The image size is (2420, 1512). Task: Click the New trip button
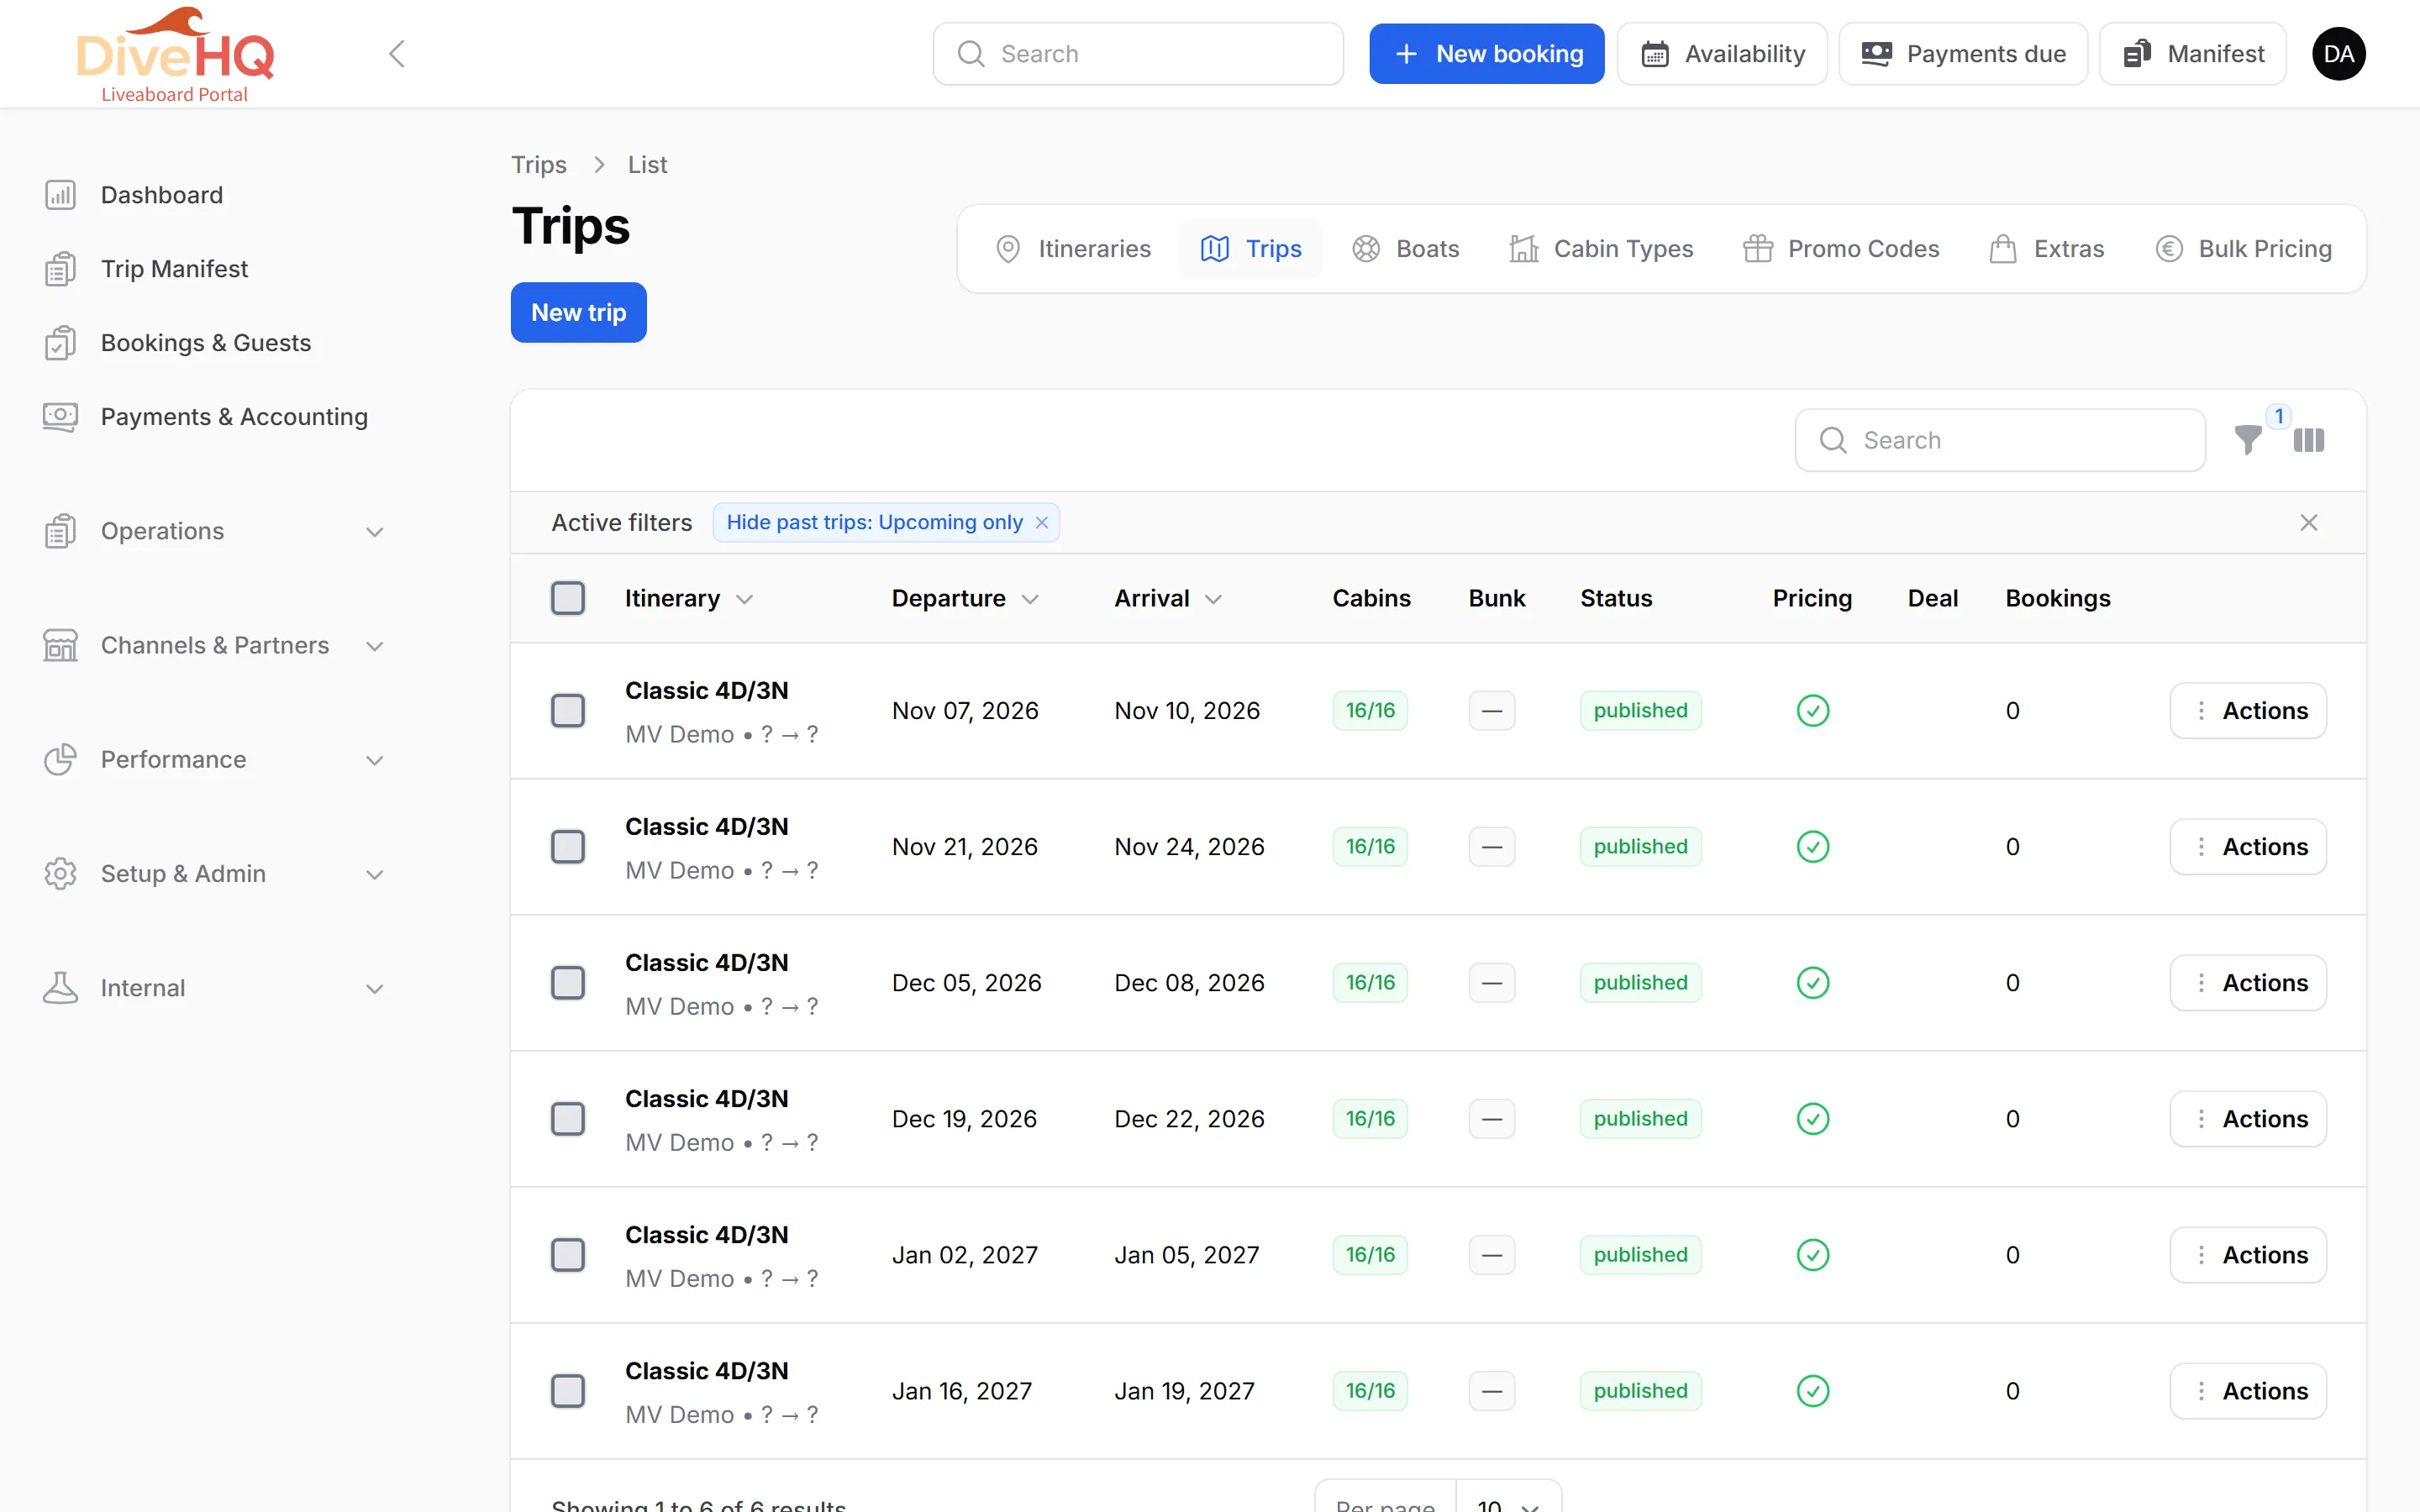578,312
